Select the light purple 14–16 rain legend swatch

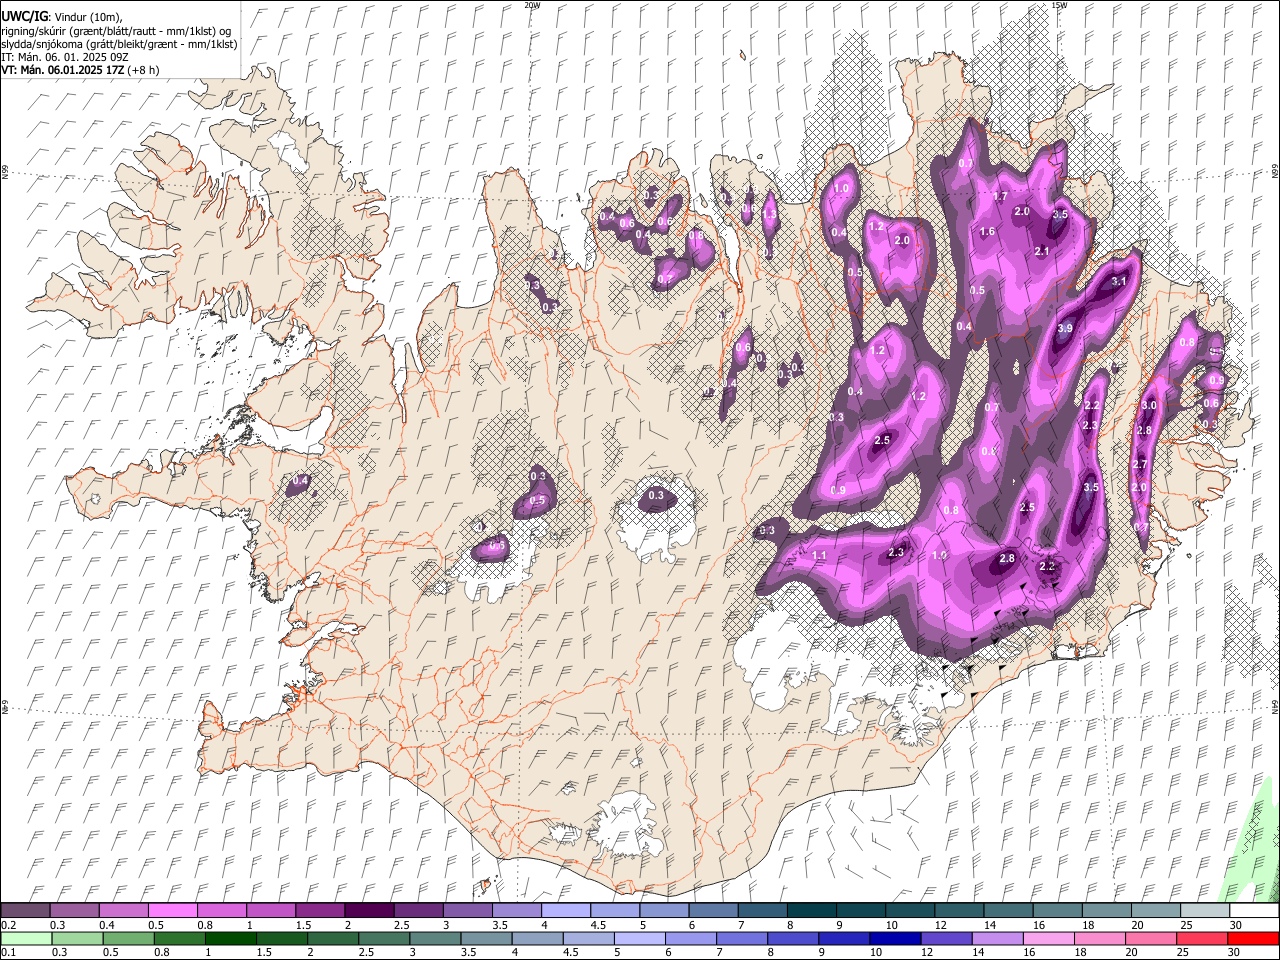pos(997,938)
